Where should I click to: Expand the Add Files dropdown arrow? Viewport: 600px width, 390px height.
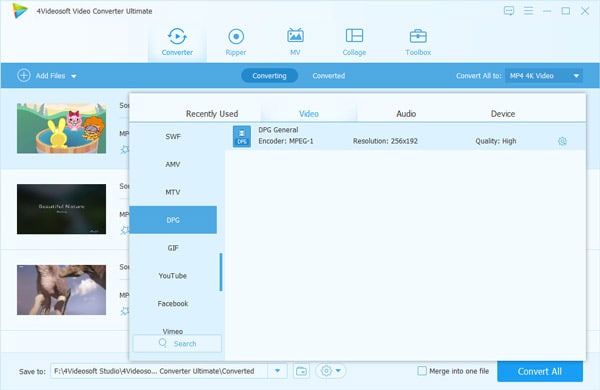74,76
